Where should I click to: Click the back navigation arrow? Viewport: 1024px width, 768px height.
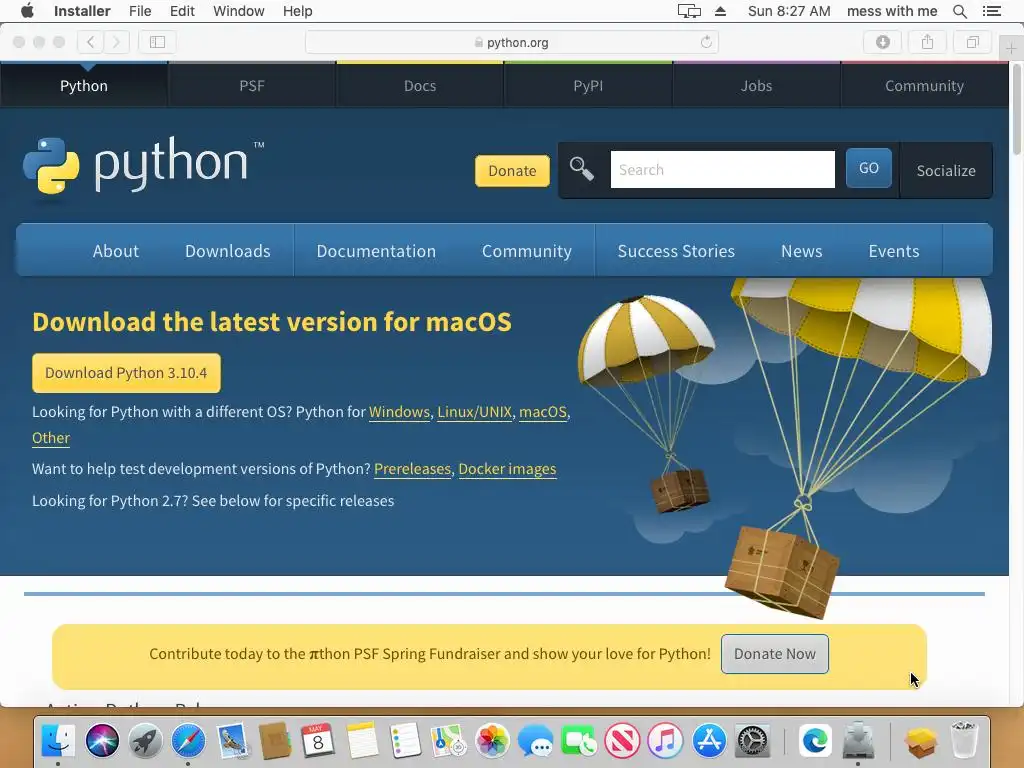[x=90, y=42]
